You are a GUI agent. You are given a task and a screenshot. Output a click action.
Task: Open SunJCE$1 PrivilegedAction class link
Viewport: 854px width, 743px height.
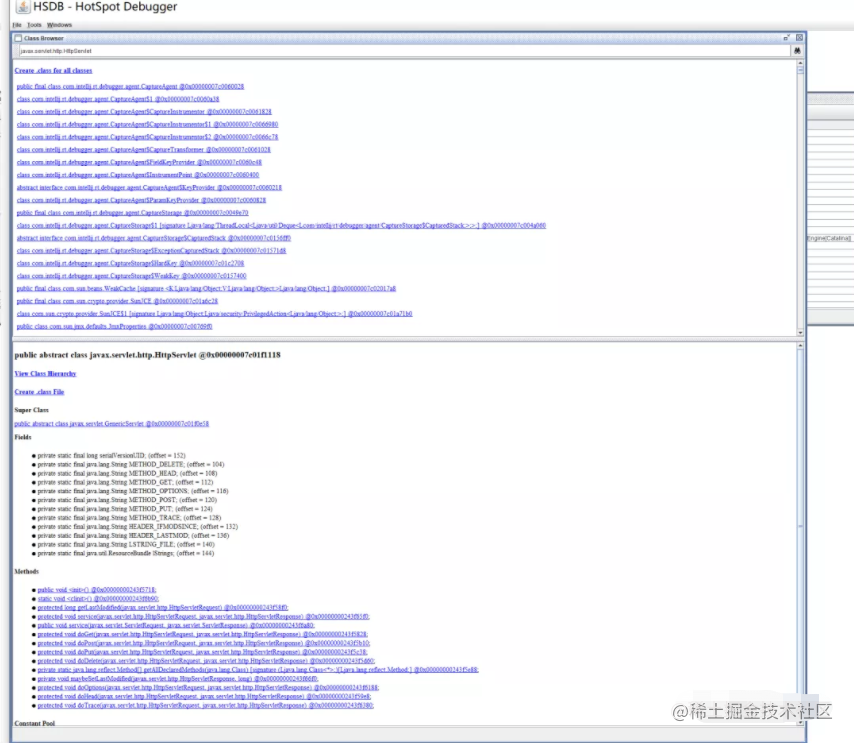click(214, 314)
